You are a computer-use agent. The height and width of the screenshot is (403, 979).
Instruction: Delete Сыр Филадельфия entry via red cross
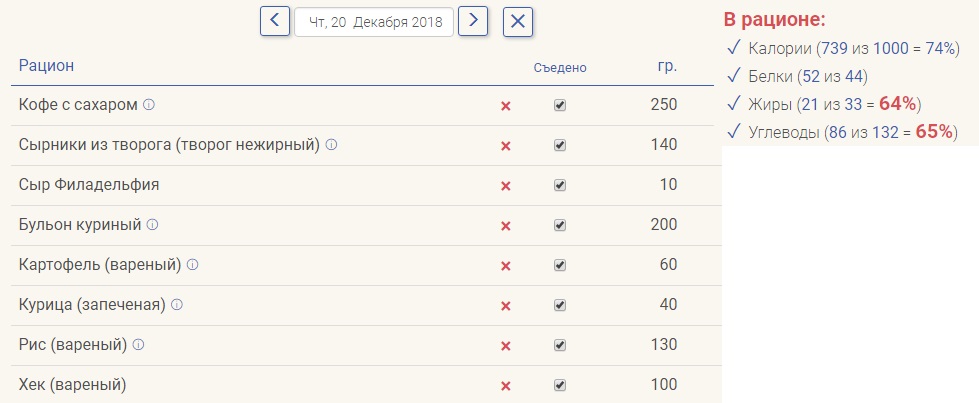(x=506, y=186)
